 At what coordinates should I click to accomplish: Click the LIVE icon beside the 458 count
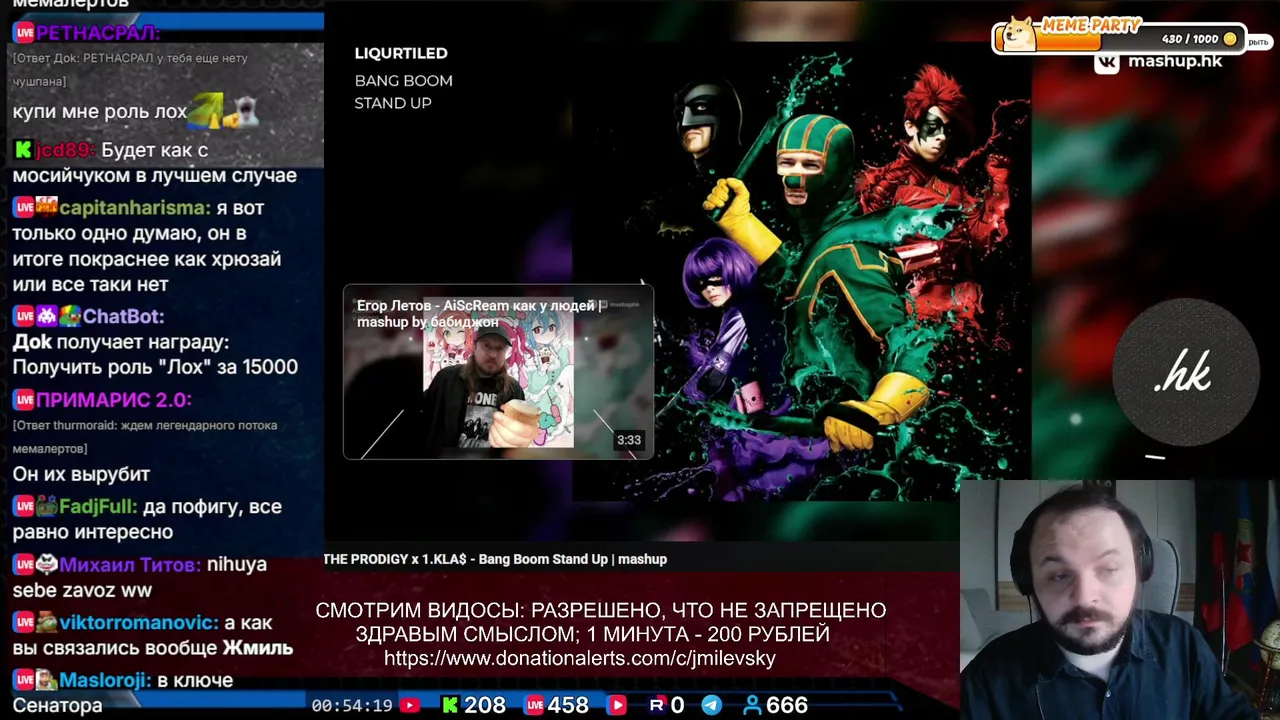[x=535, y=705]
